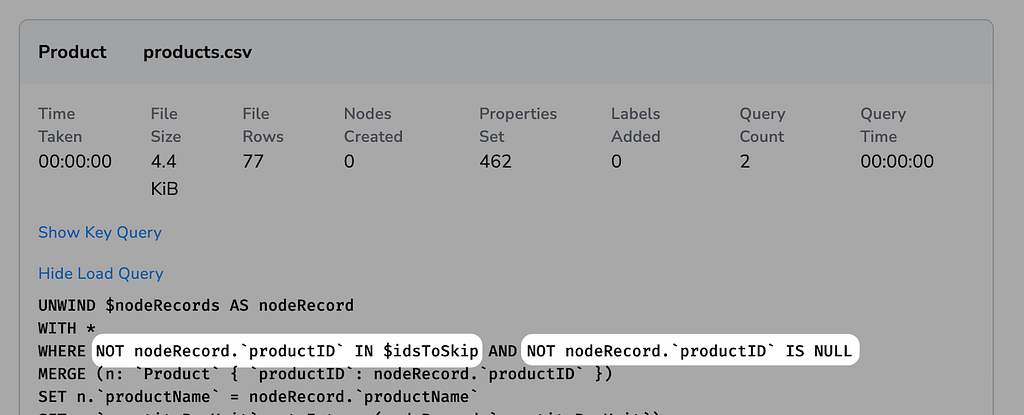This screenshot has width=1024, height=415.
Task: Click the Show Key Query link
Action: (x=99, y=232)
